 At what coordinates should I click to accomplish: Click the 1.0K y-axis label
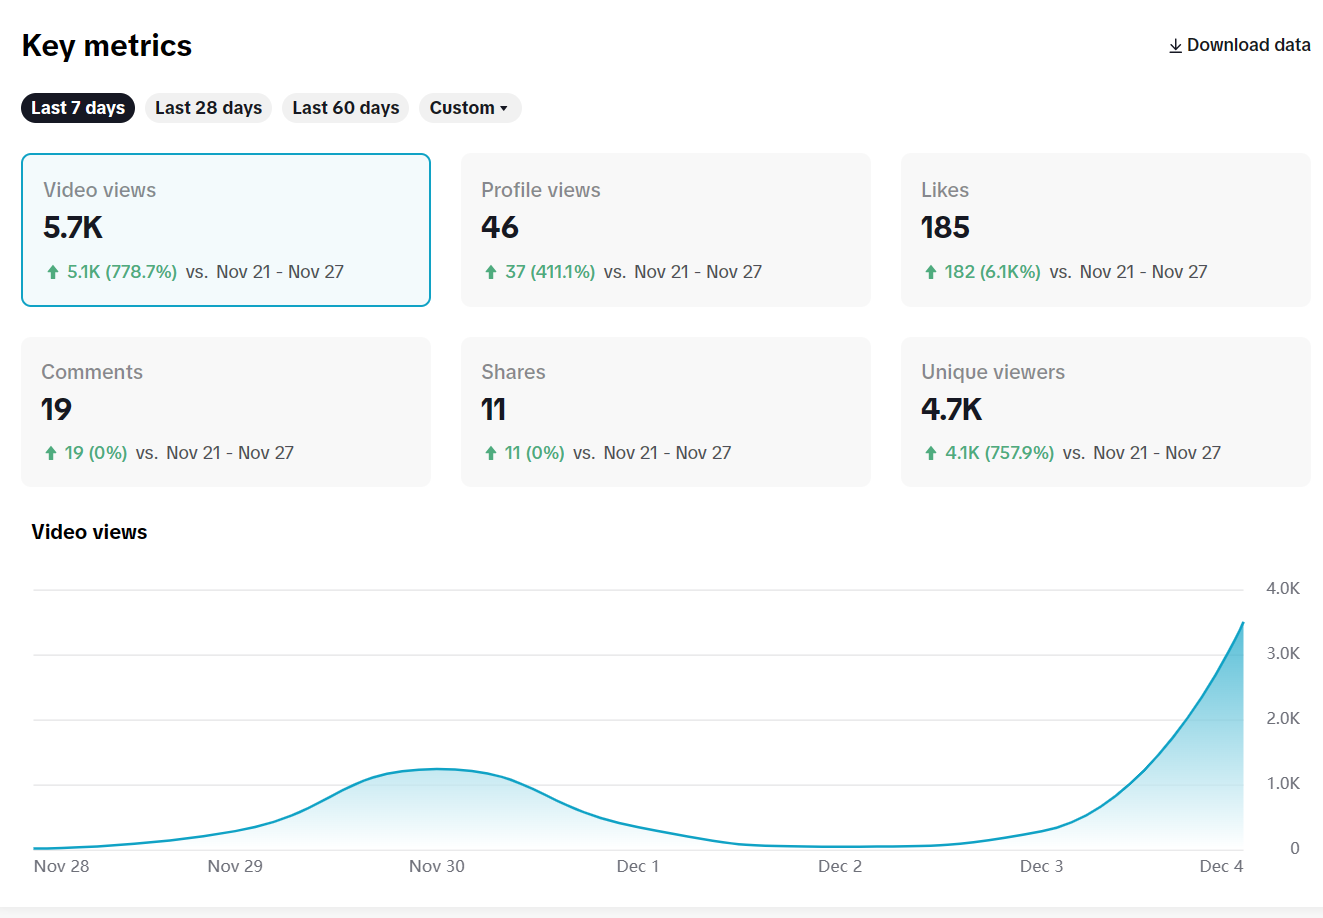[1283, 783]
